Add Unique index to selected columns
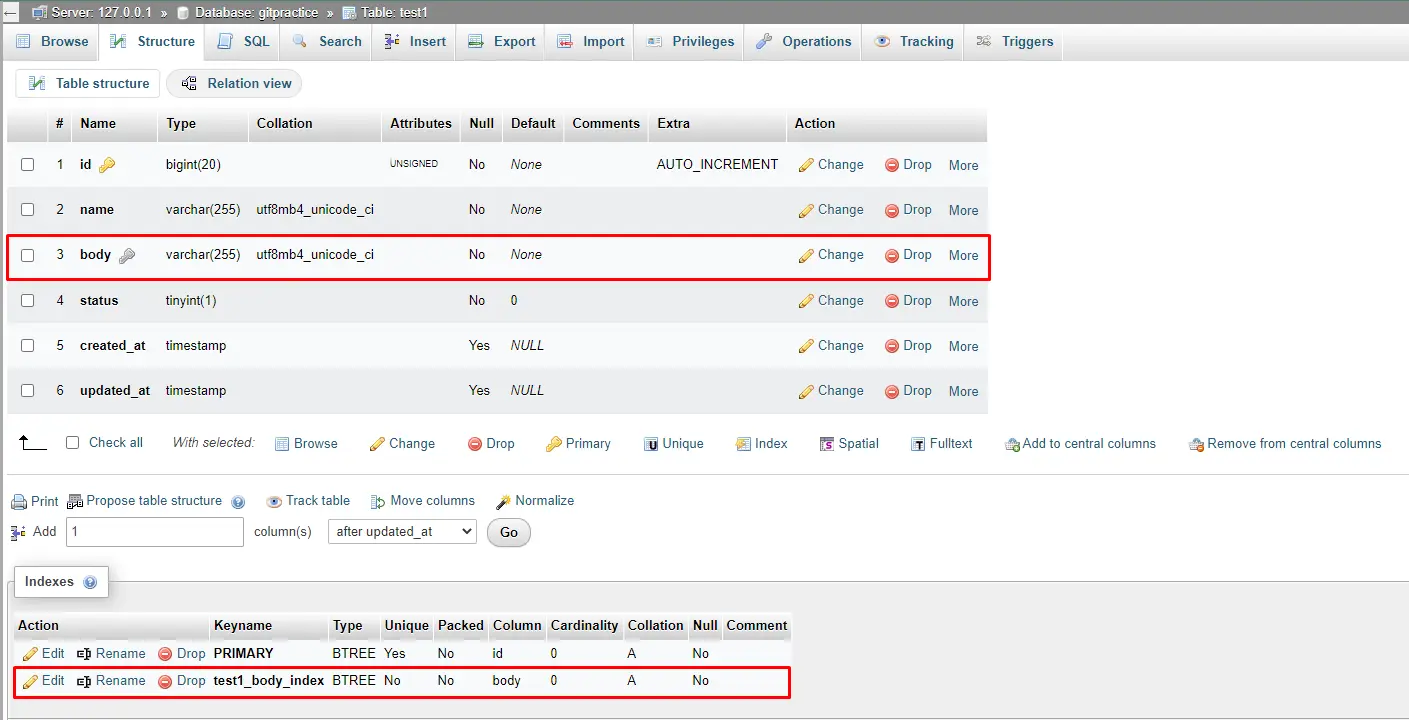This screenshot has height=720, width=1409. coord(674,443)
